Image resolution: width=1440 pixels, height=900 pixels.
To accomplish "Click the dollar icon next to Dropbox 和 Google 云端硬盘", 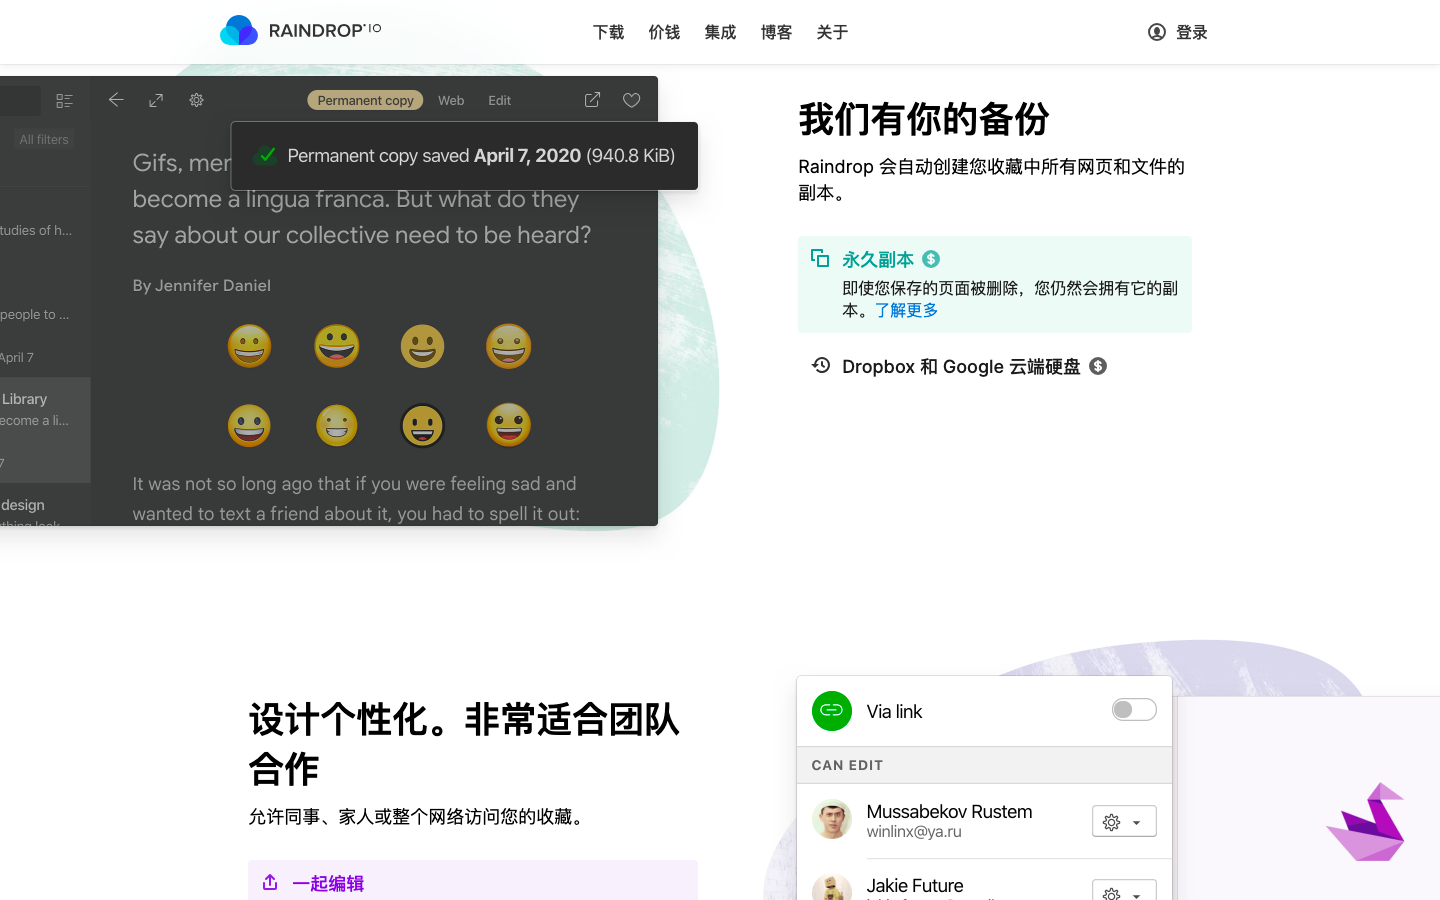I will pos(1098,366).
